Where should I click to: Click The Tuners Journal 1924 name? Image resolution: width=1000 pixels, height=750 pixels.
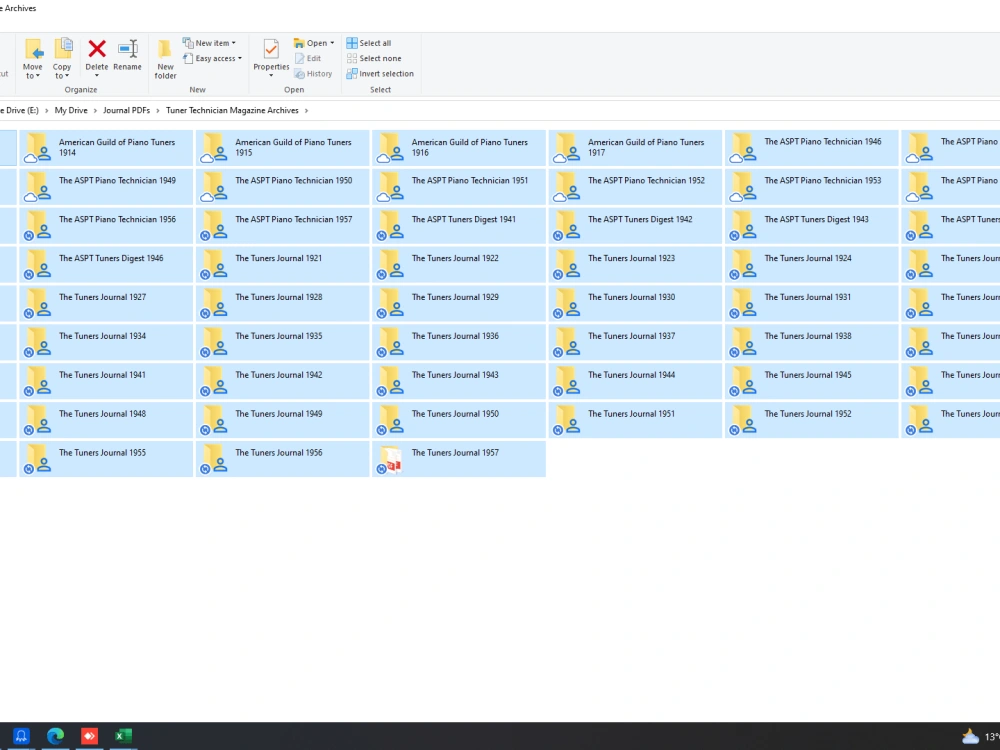(807, 258)
